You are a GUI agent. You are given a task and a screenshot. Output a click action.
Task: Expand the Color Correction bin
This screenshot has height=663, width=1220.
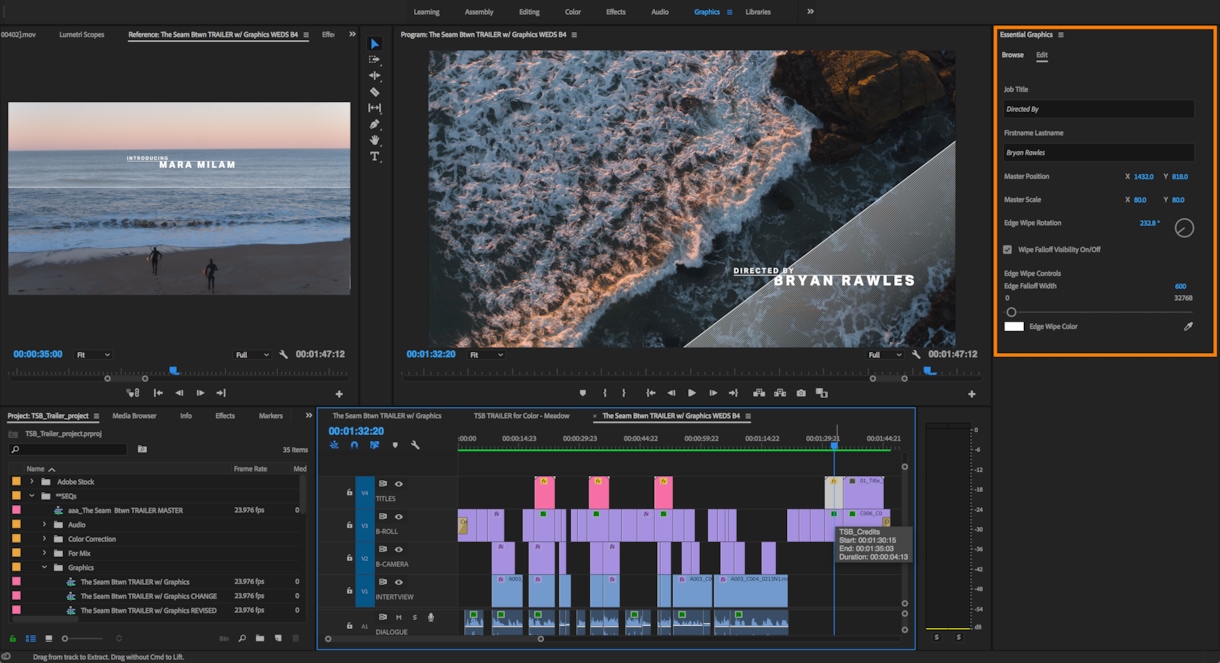tap(44, 539)
